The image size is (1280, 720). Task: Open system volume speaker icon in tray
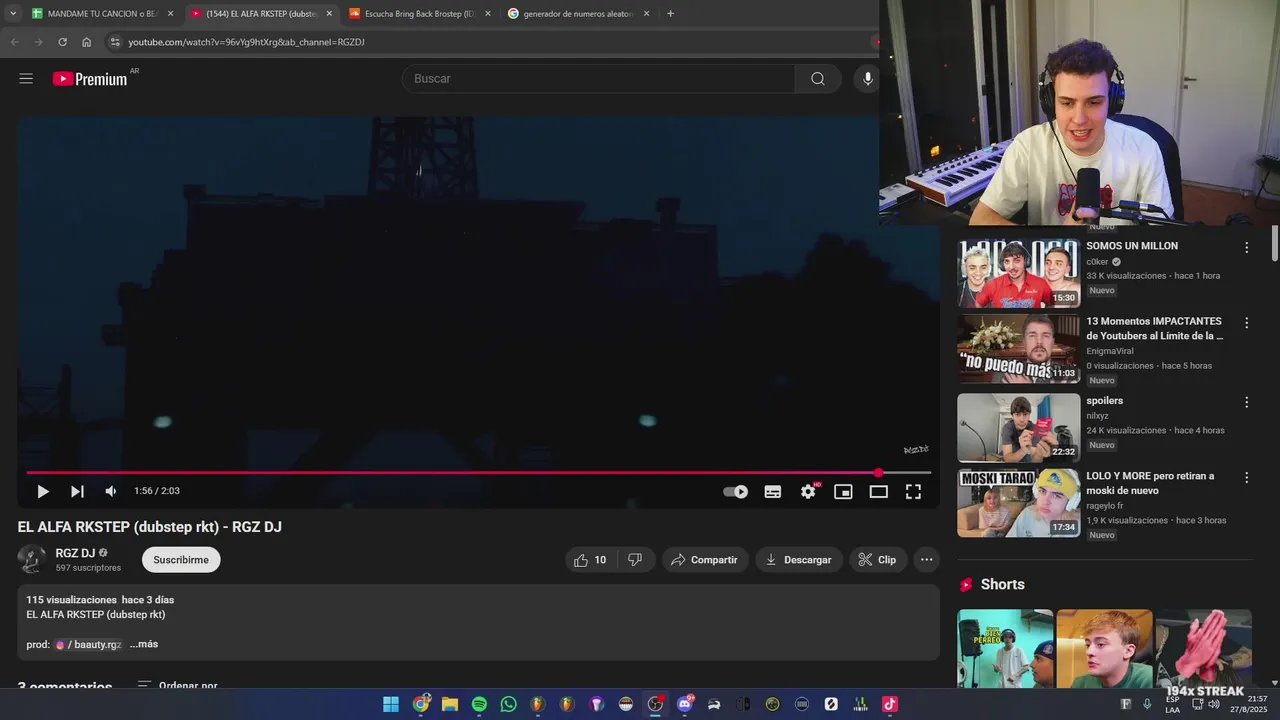[x=1214, y=704]
